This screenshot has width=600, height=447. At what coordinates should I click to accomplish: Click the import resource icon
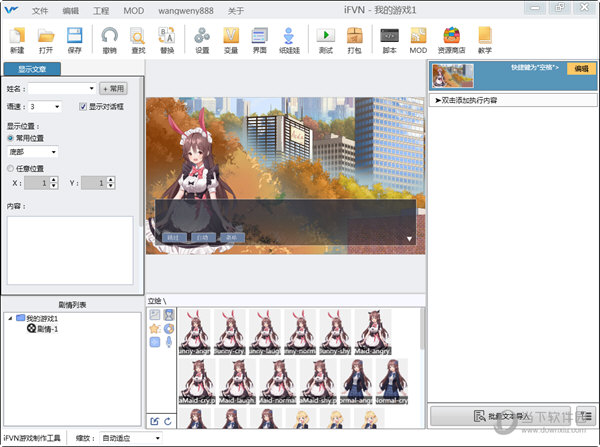[154, 421]
